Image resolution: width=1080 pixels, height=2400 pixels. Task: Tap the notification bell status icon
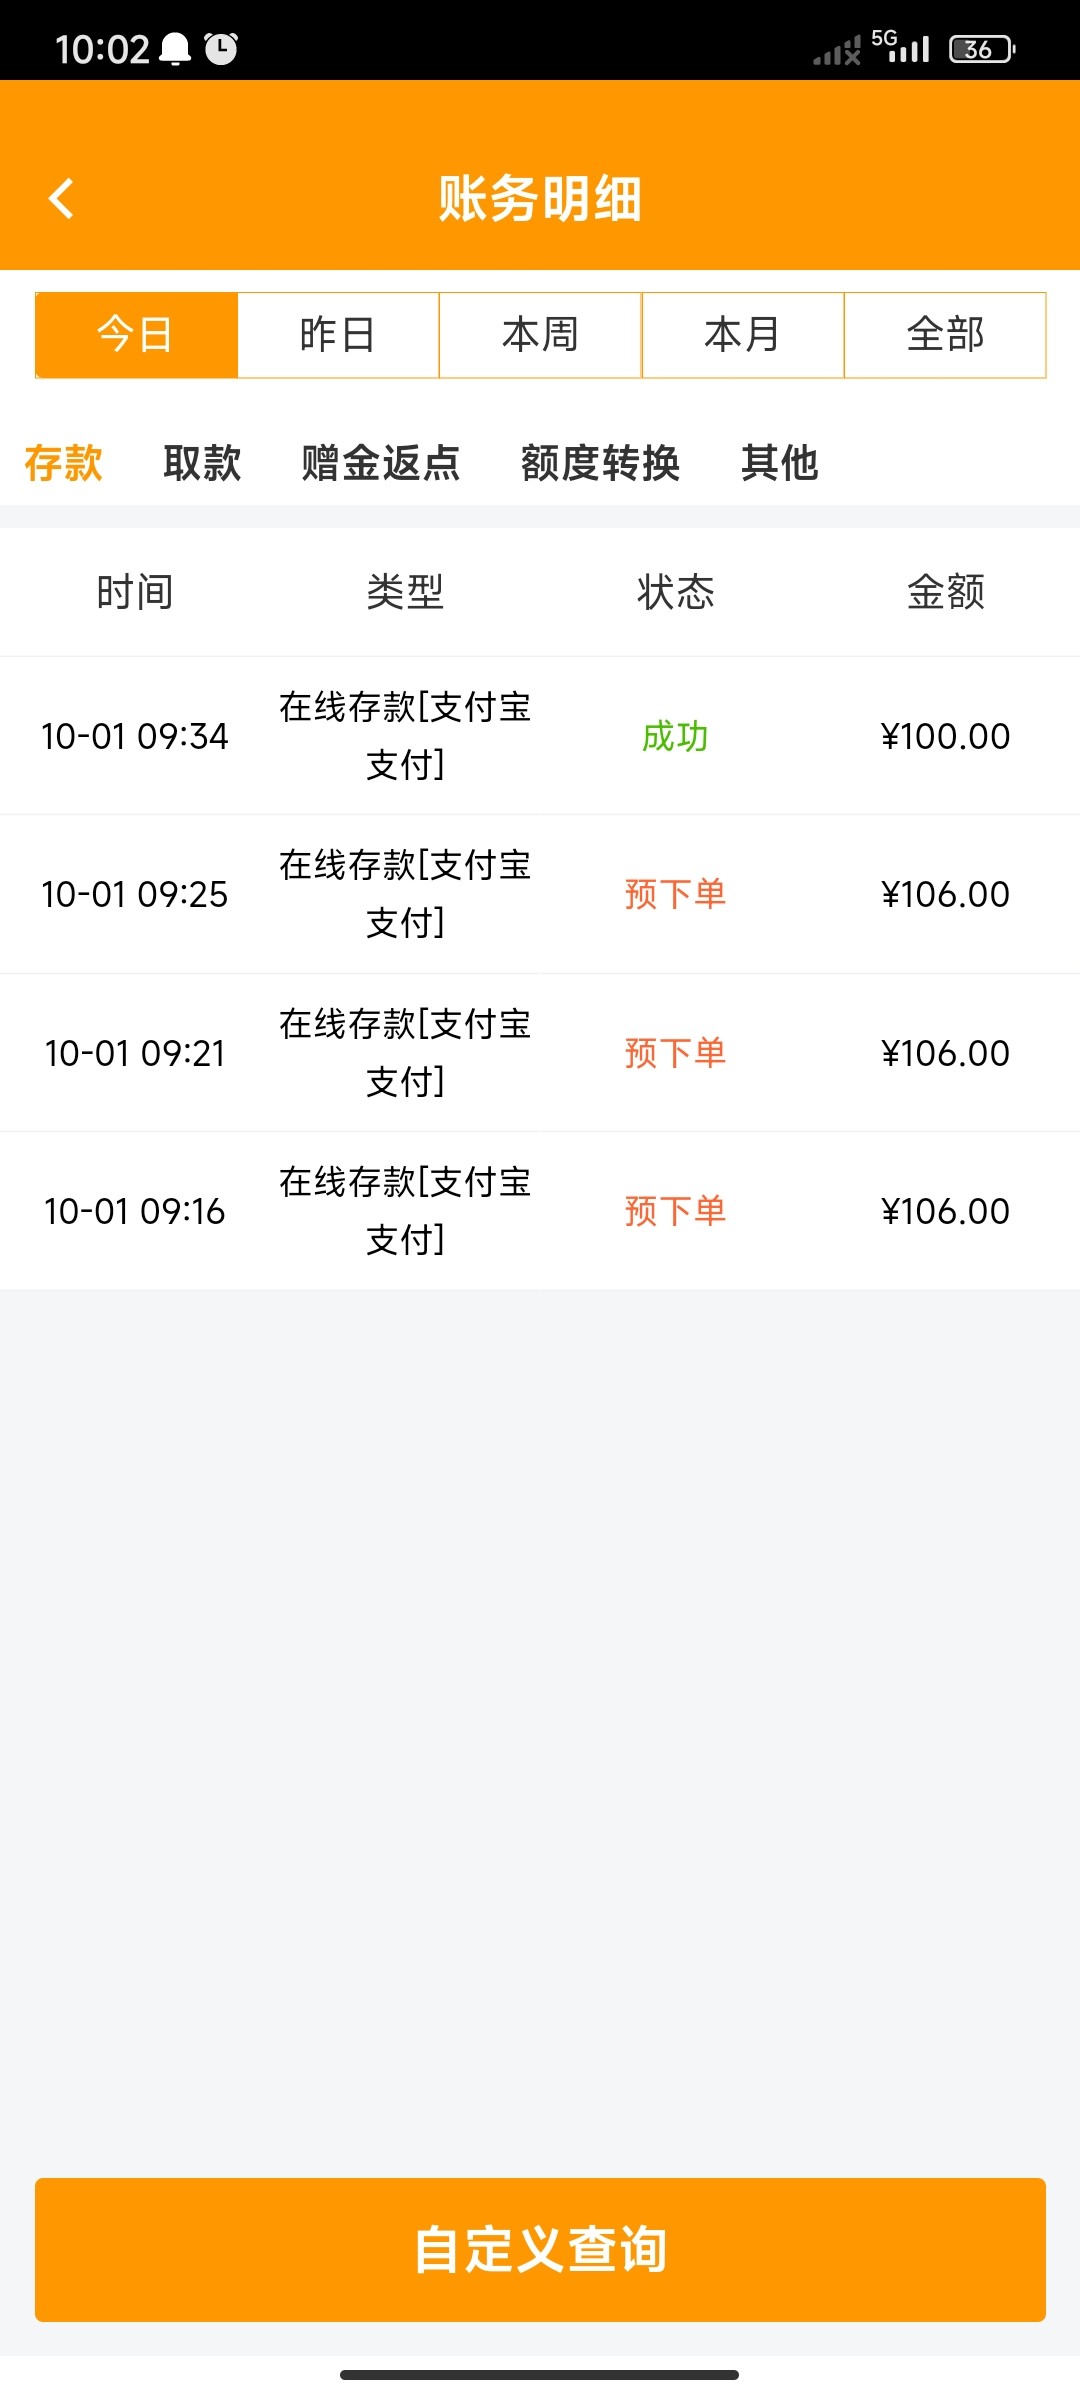point(176,48)
